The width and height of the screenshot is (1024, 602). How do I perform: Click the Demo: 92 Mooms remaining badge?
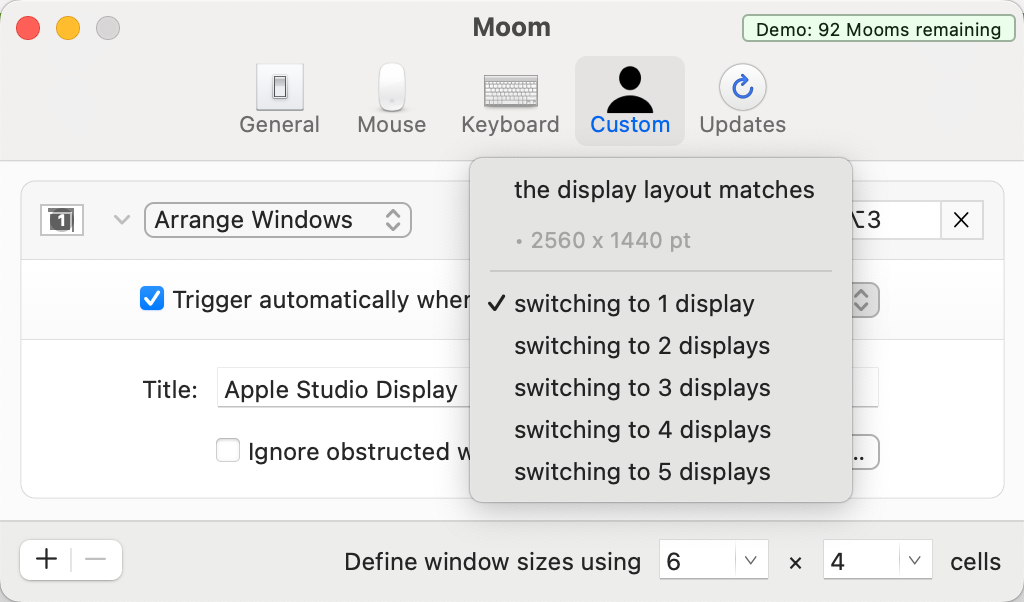(878, 29)
